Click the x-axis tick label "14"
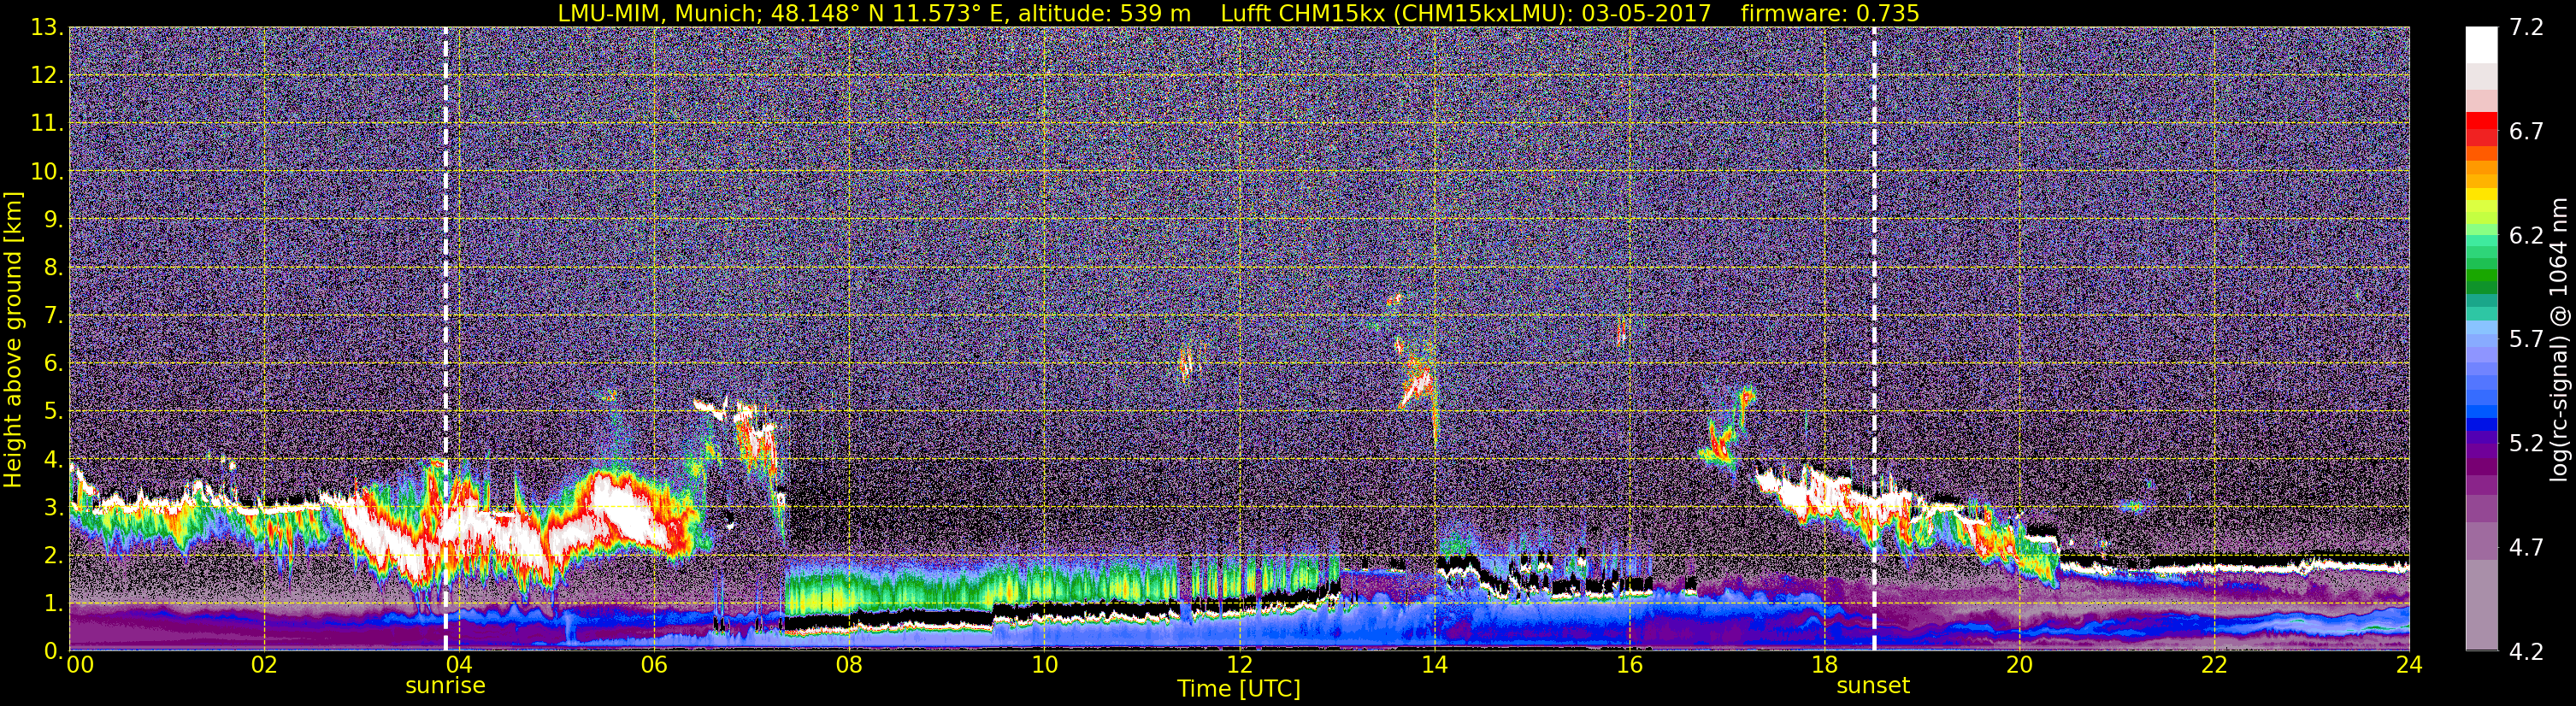 click(1433, 666)
